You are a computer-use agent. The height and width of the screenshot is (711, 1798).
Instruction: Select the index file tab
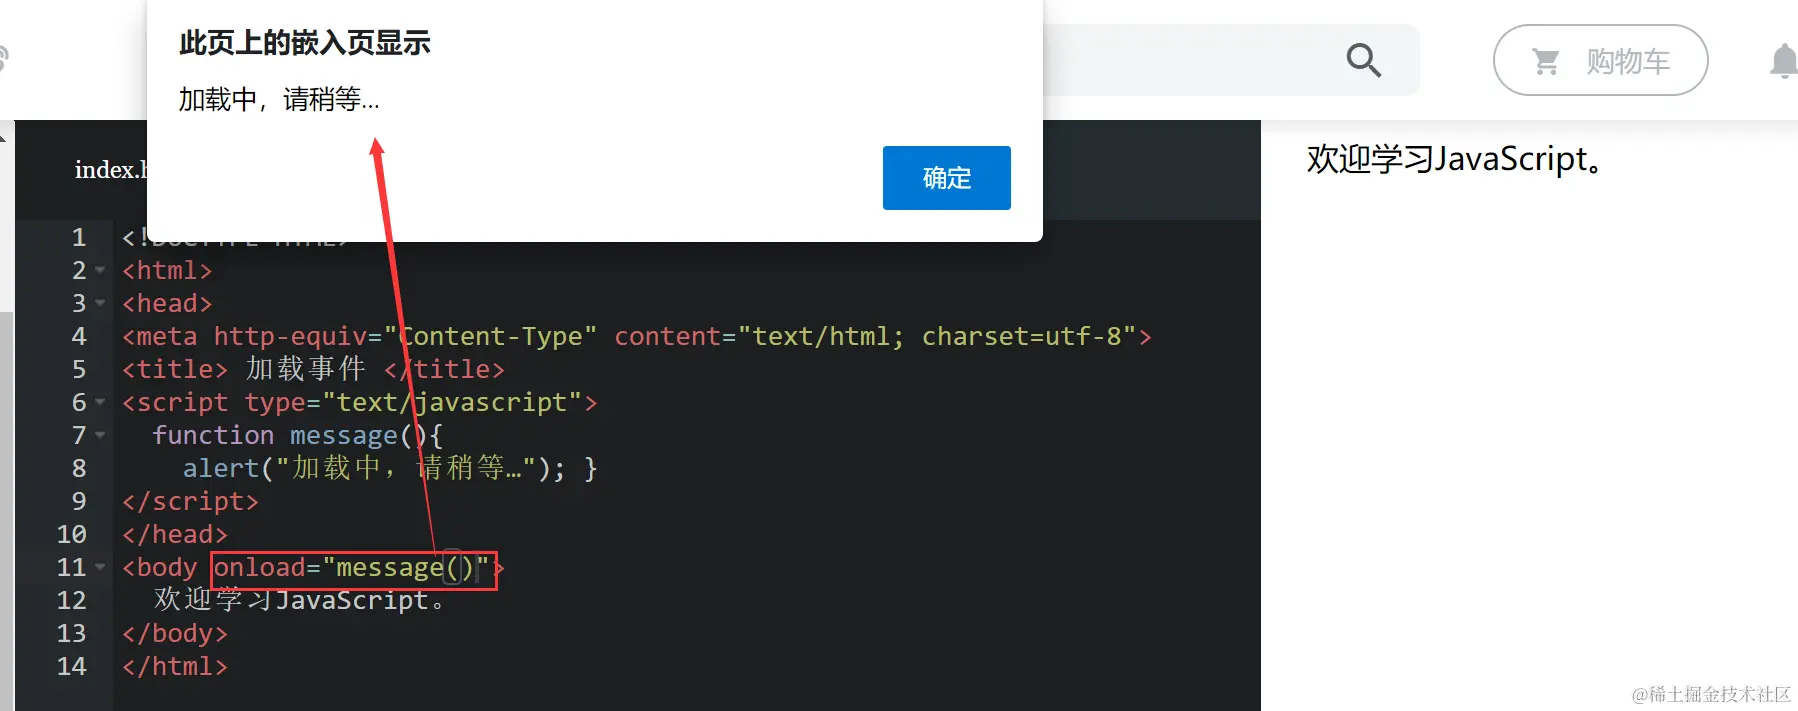click(110, 170)
